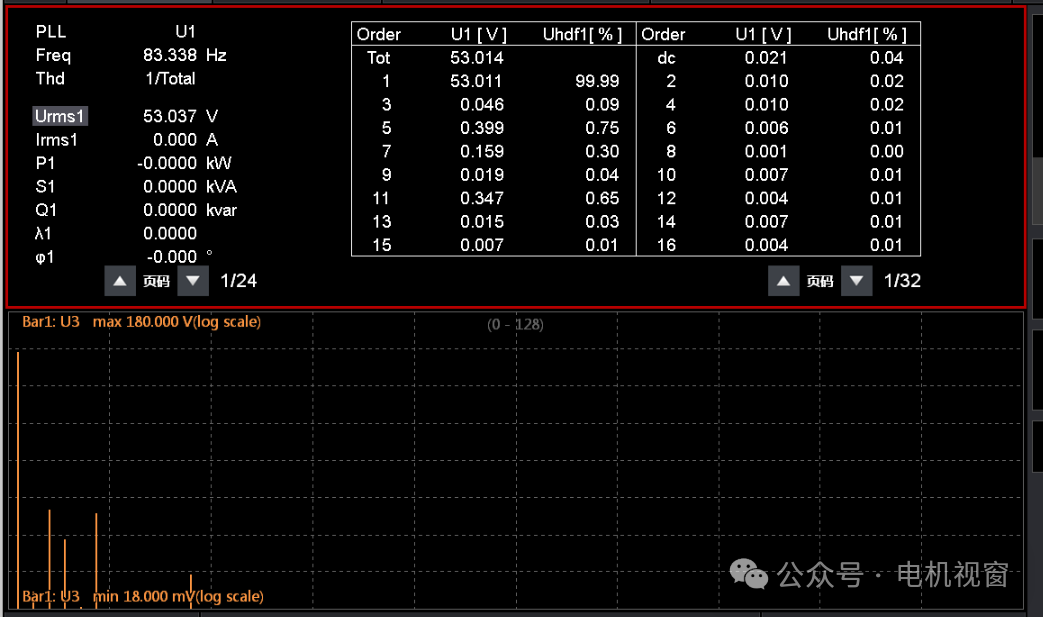
Task: Click the order 6 voltage 0.006
Action: (766, 128)
